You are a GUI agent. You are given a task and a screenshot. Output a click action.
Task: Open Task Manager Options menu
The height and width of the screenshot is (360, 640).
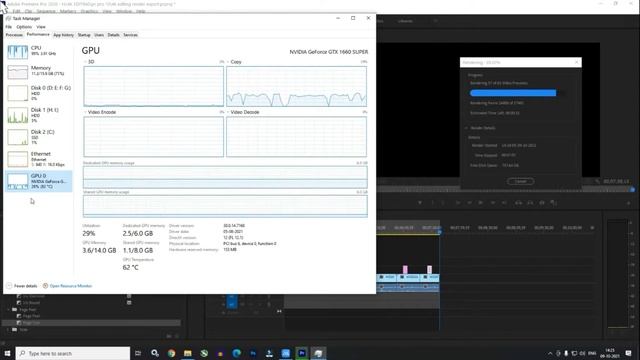(x=24, y=27)
